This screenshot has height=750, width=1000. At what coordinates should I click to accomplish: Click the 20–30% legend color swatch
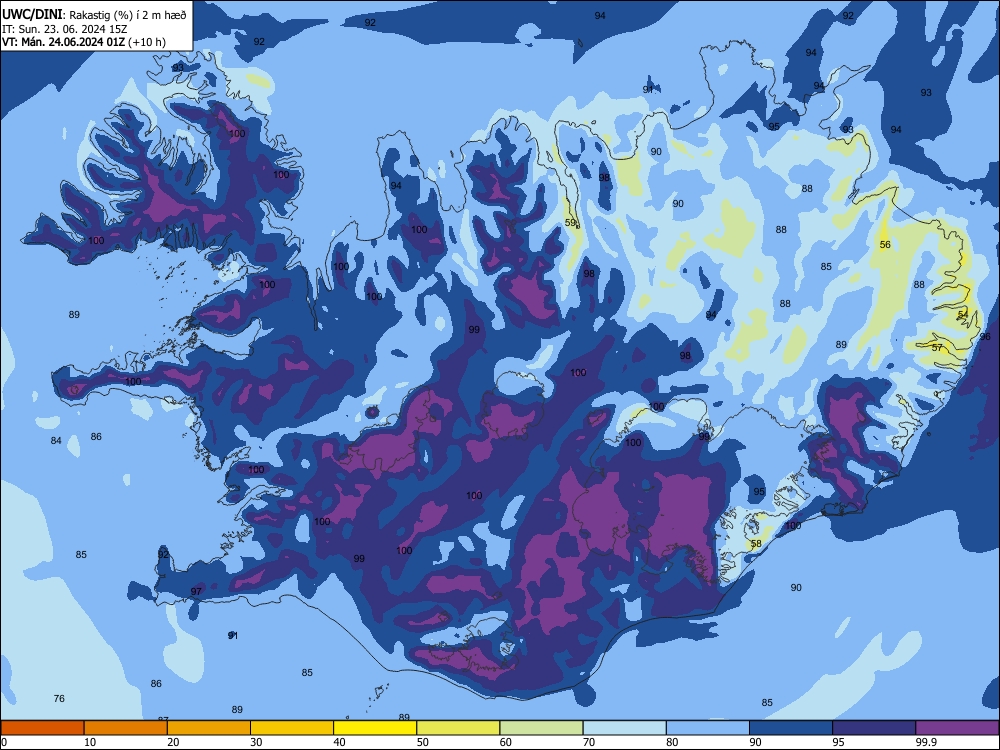(209, 728)
